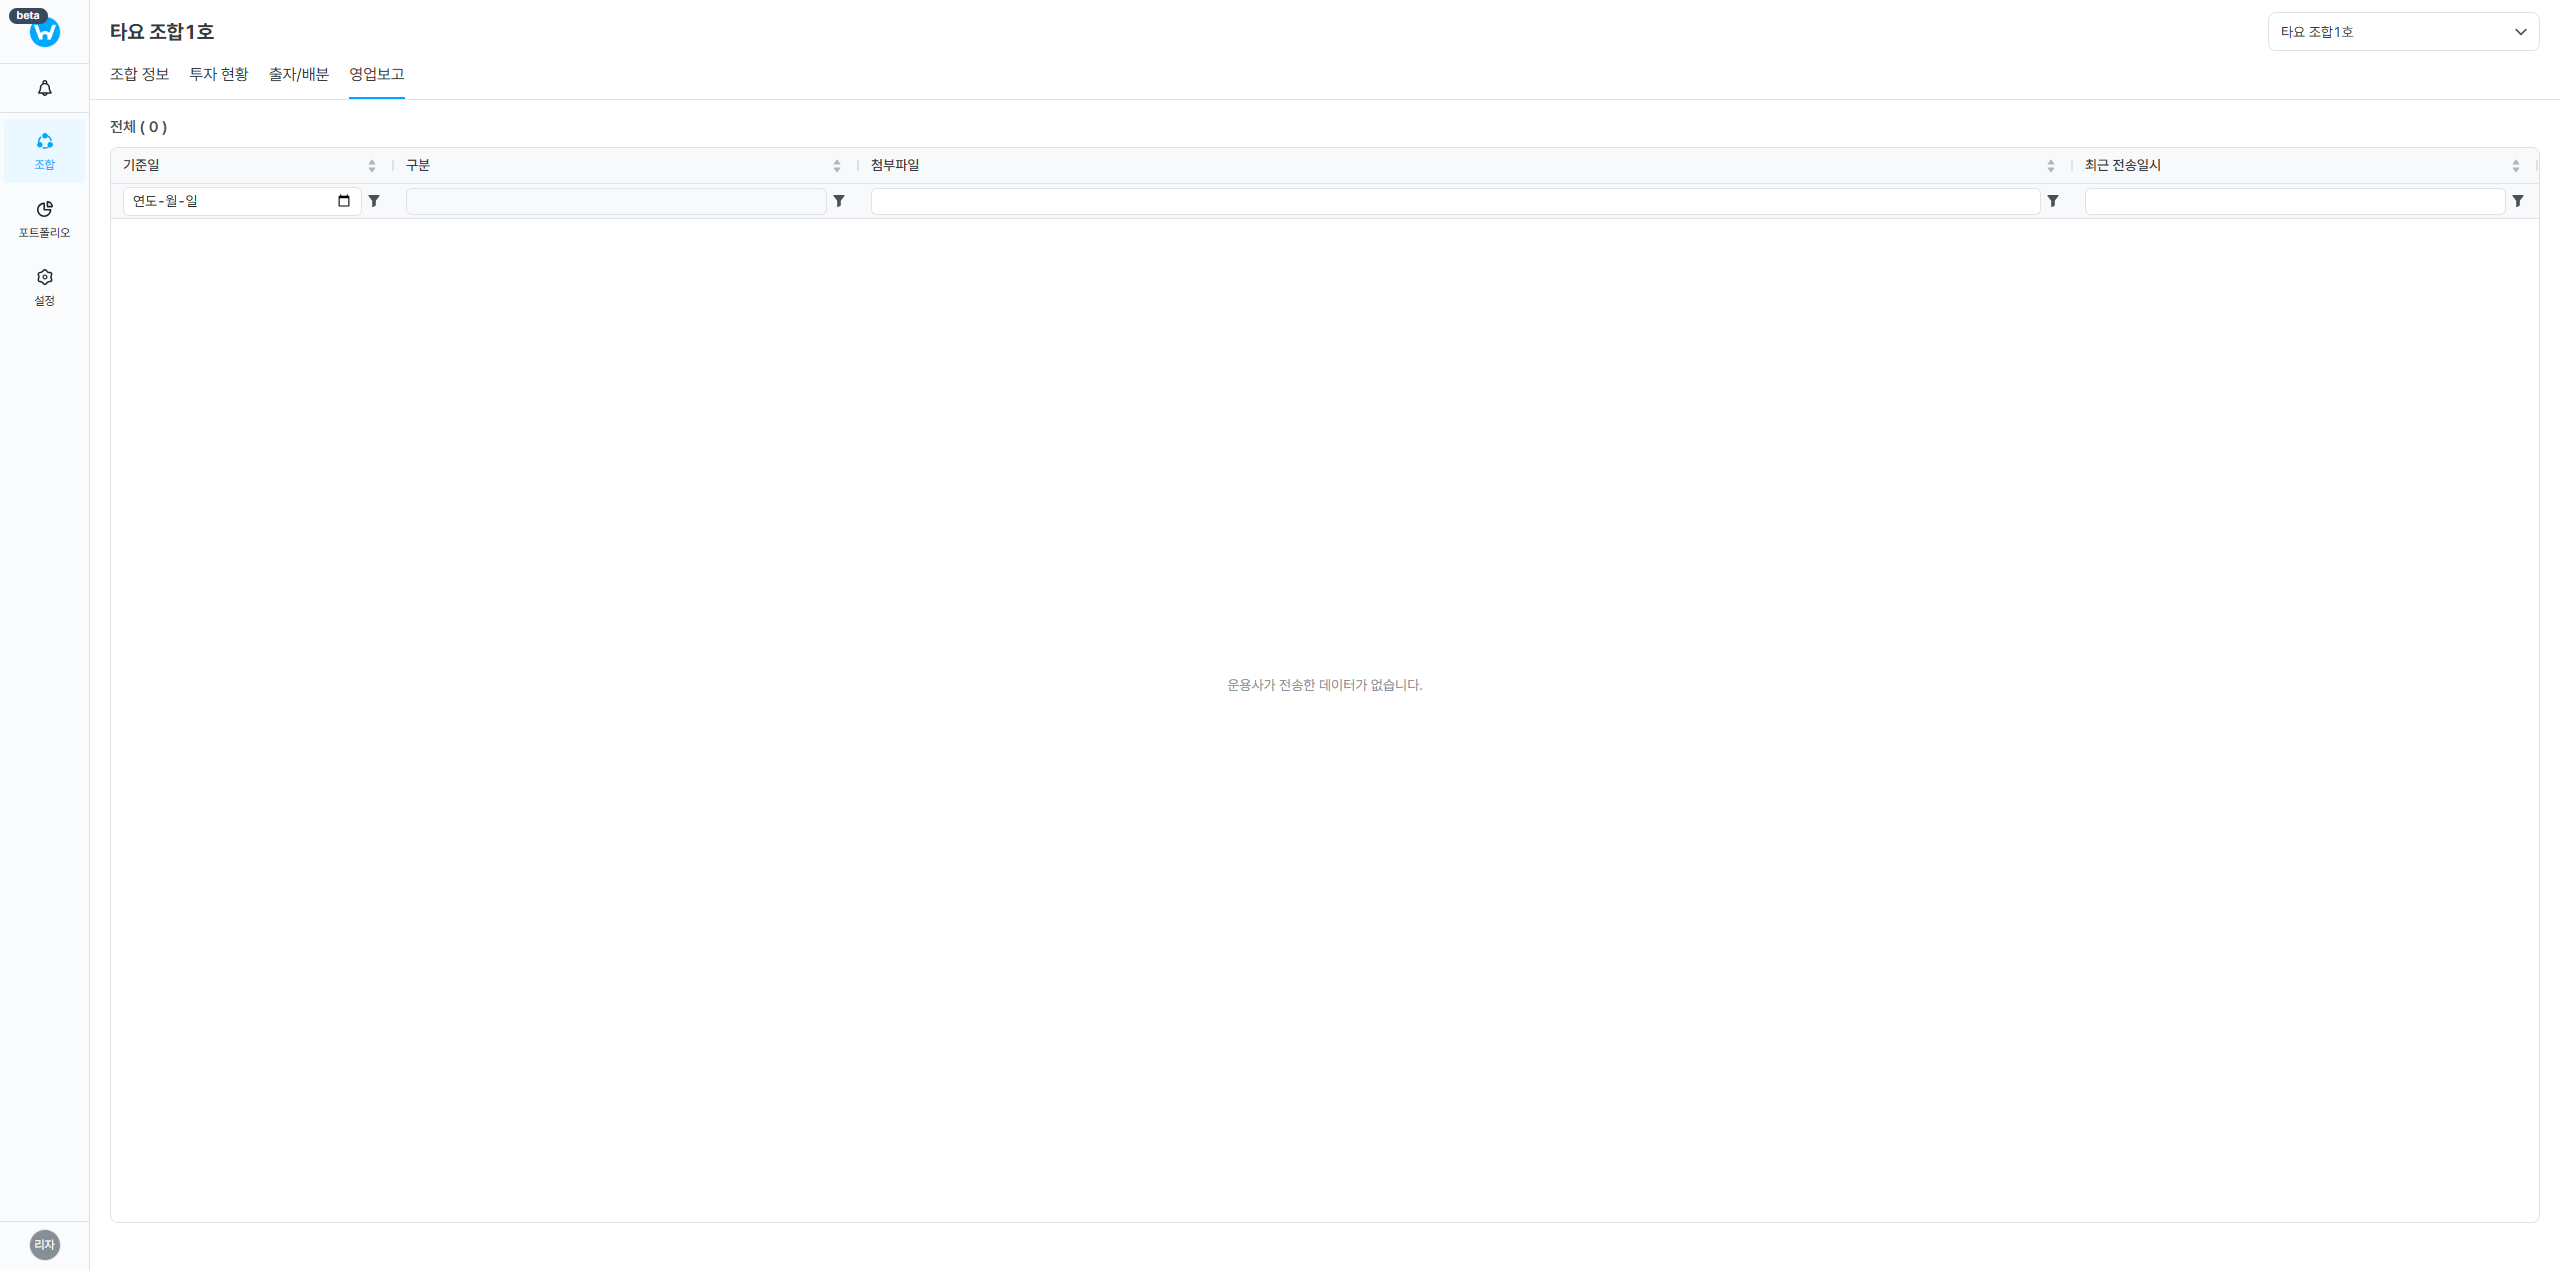Expand the 타요 조합1호 fund dropdown

tap(2402, 32)
